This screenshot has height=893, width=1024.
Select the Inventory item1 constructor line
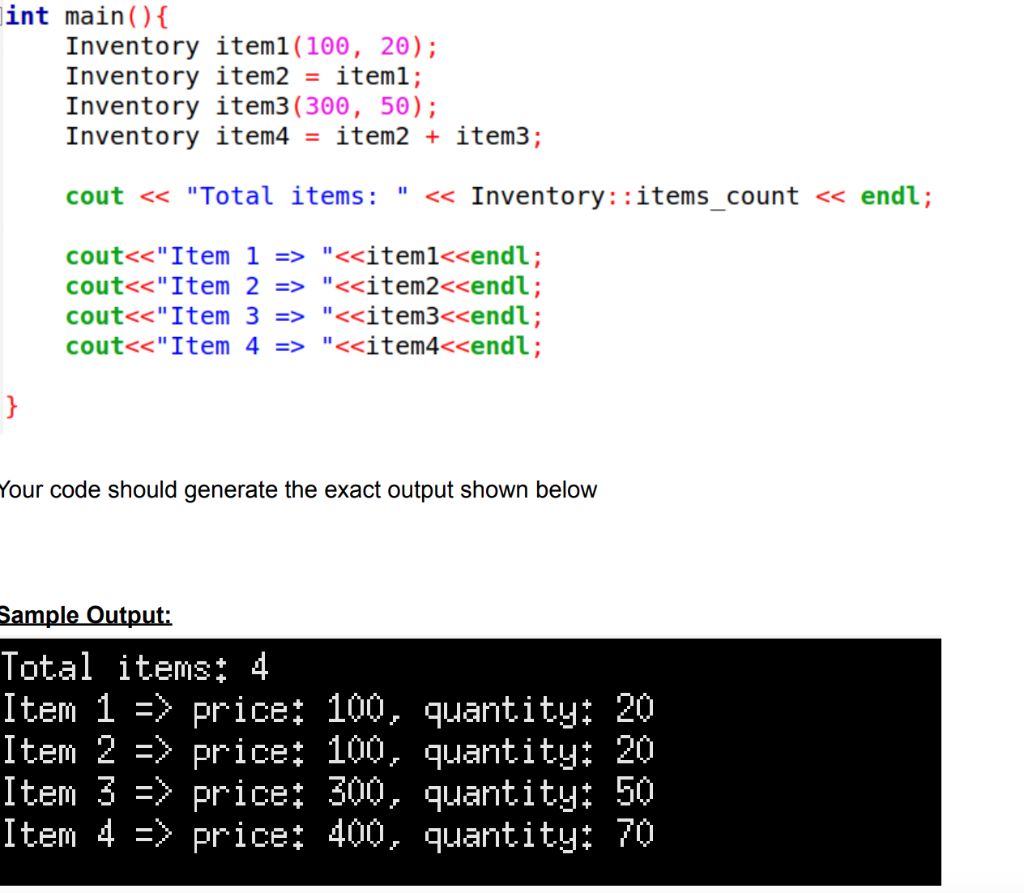pyautogui.click(x=250, y=46)
